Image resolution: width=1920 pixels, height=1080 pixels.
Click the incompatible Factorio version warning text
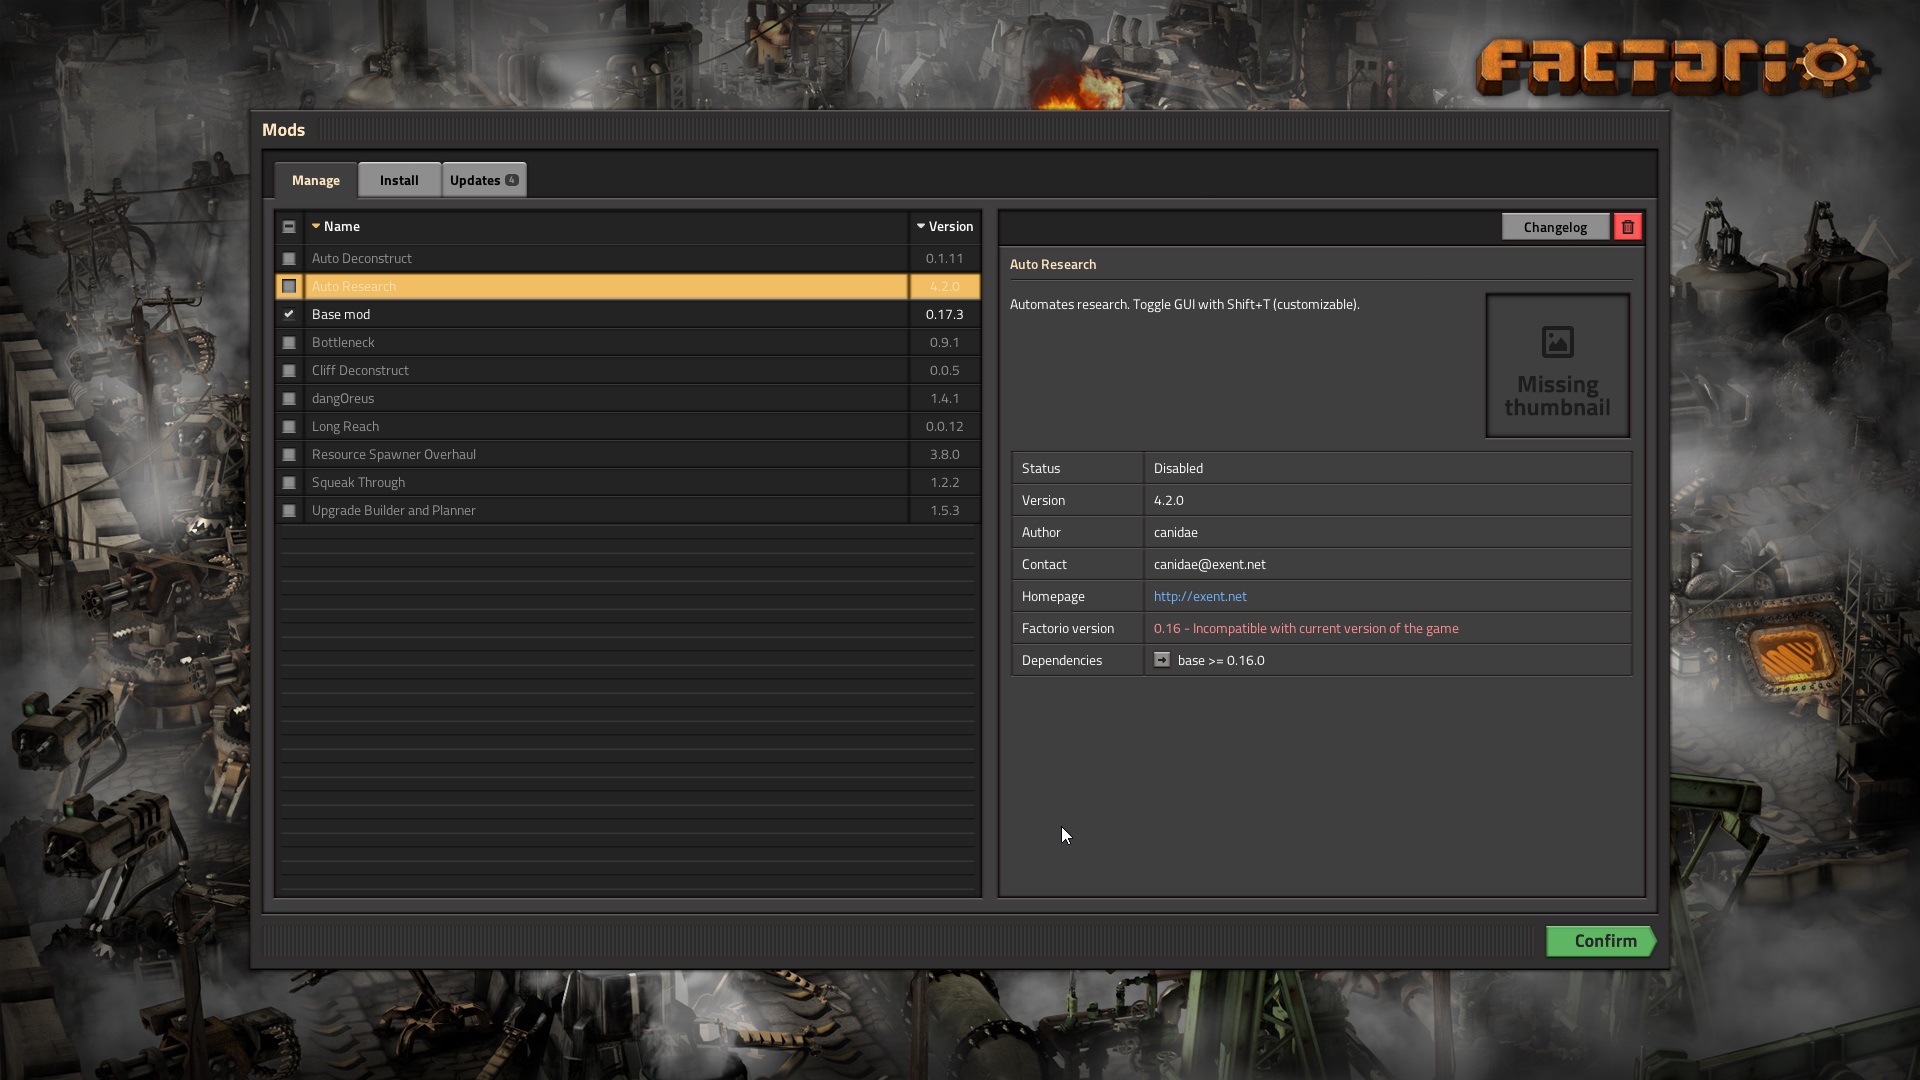(x=1306, y=628)
